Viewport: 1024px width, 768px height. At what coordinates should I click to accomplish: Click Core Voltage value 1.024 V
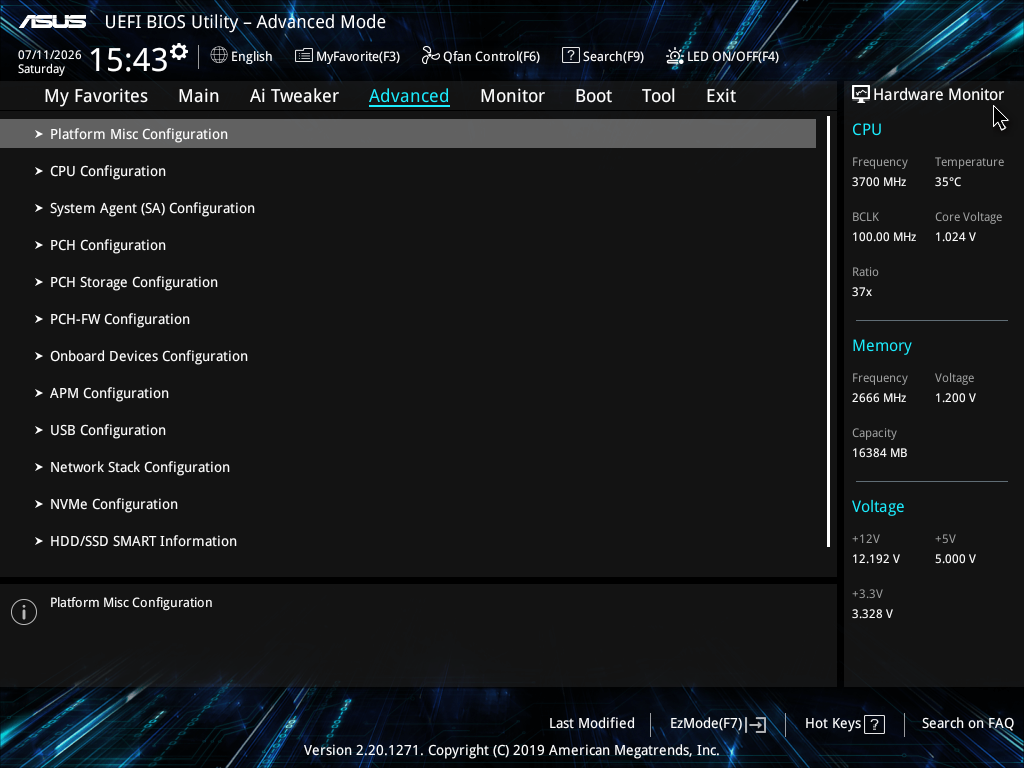[x=955, y=237]
